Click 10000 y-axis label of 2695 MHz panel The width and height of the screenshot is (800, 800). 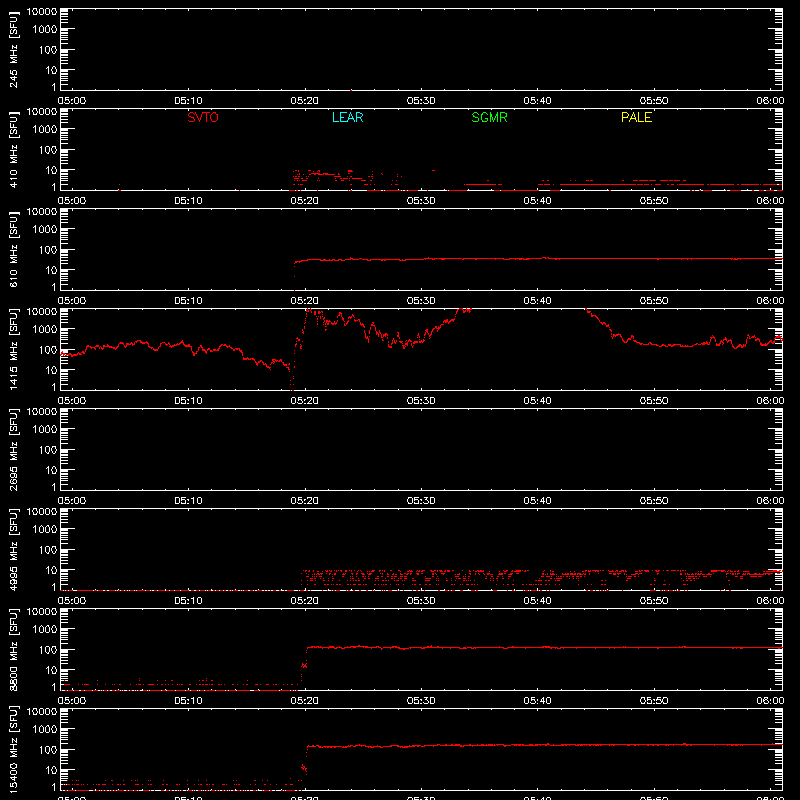coord(42,412)
